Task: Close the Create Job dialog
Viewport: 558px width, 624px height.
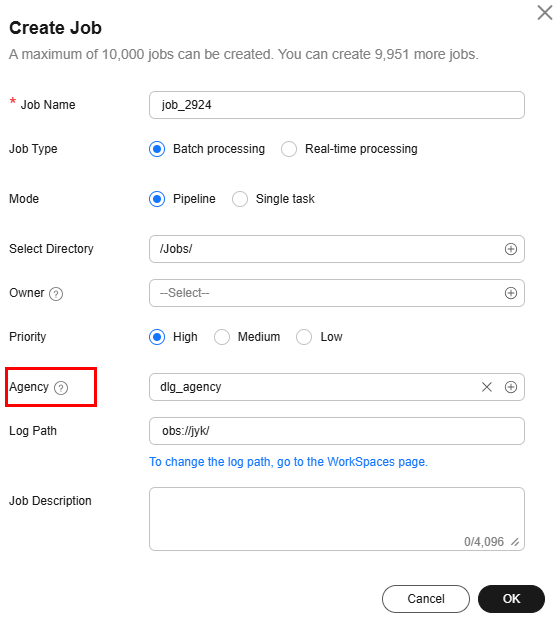Action: pyautogui.click(x=544, y=12)
